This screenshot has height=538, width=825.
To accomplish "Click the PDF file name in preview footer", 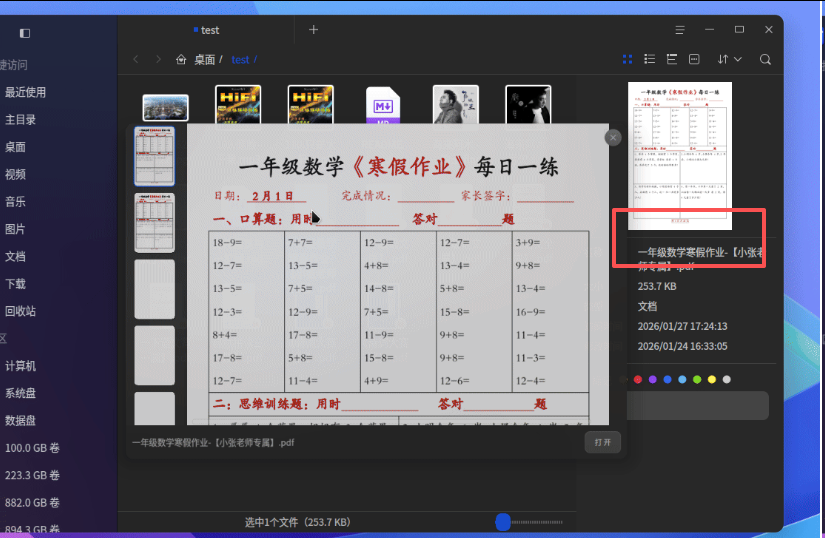I will pos(213,442).
